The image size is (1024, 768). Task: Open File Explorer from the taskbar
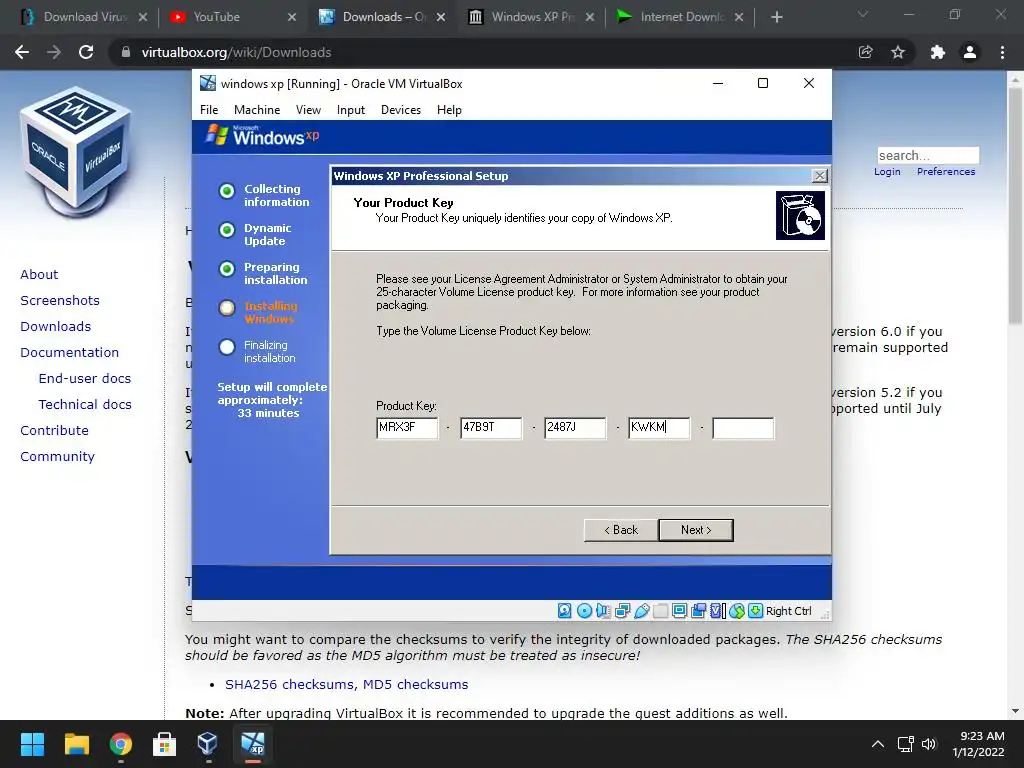[x=76, y=744]
